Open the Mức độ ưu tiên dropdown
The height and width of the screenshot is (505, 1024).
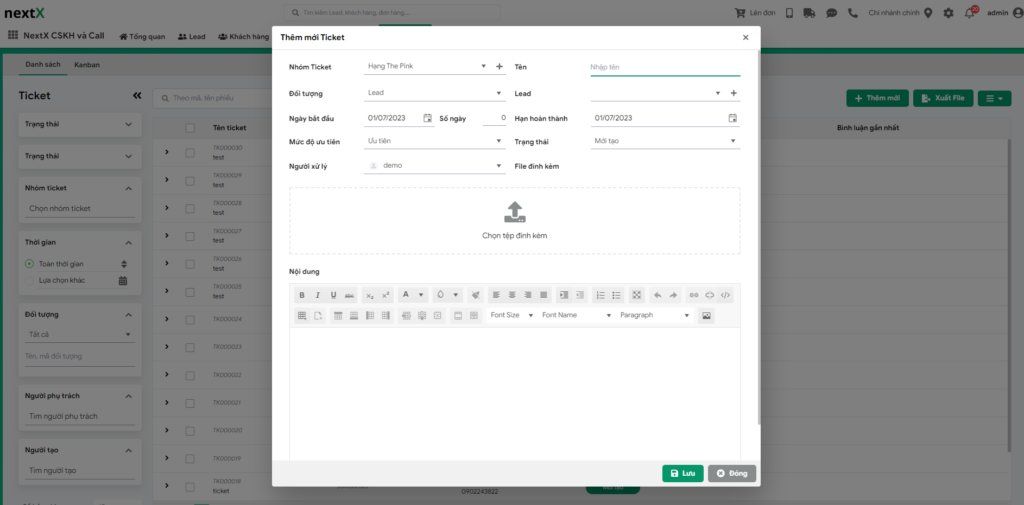[435, 141]
